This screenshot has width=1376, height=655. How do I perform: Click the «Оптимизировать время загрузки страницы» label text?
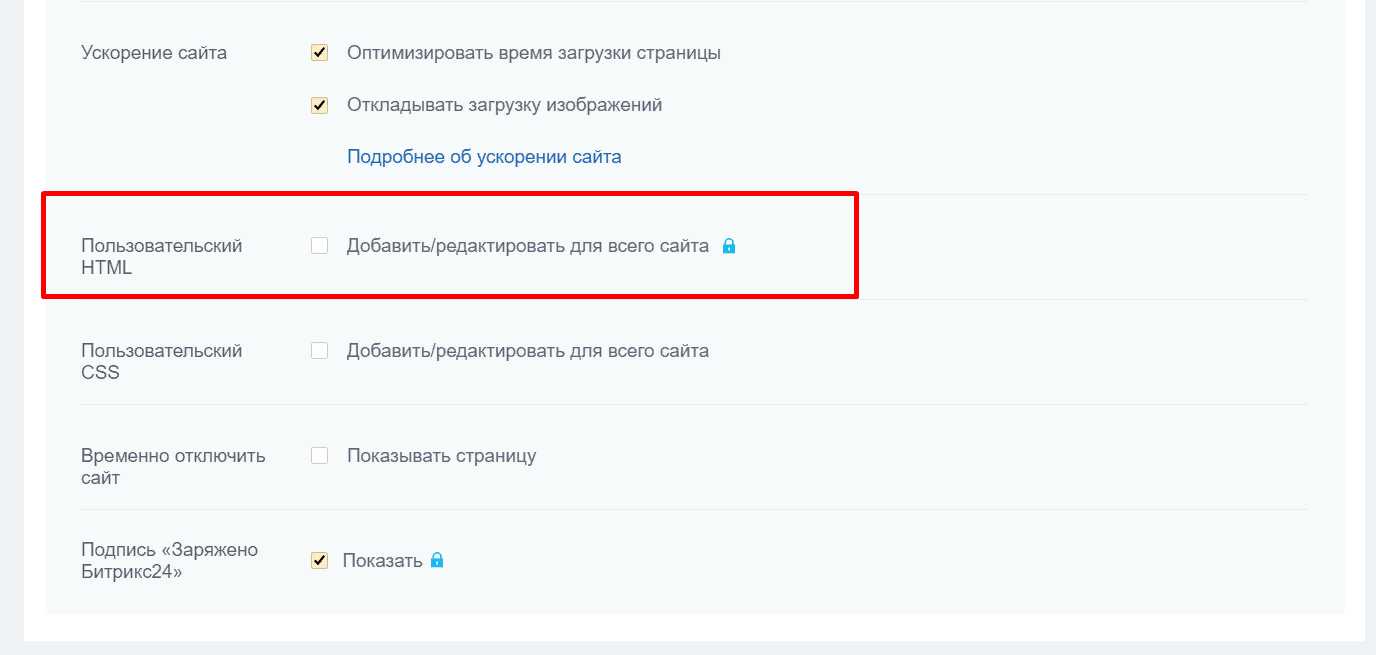coord(534,53)
